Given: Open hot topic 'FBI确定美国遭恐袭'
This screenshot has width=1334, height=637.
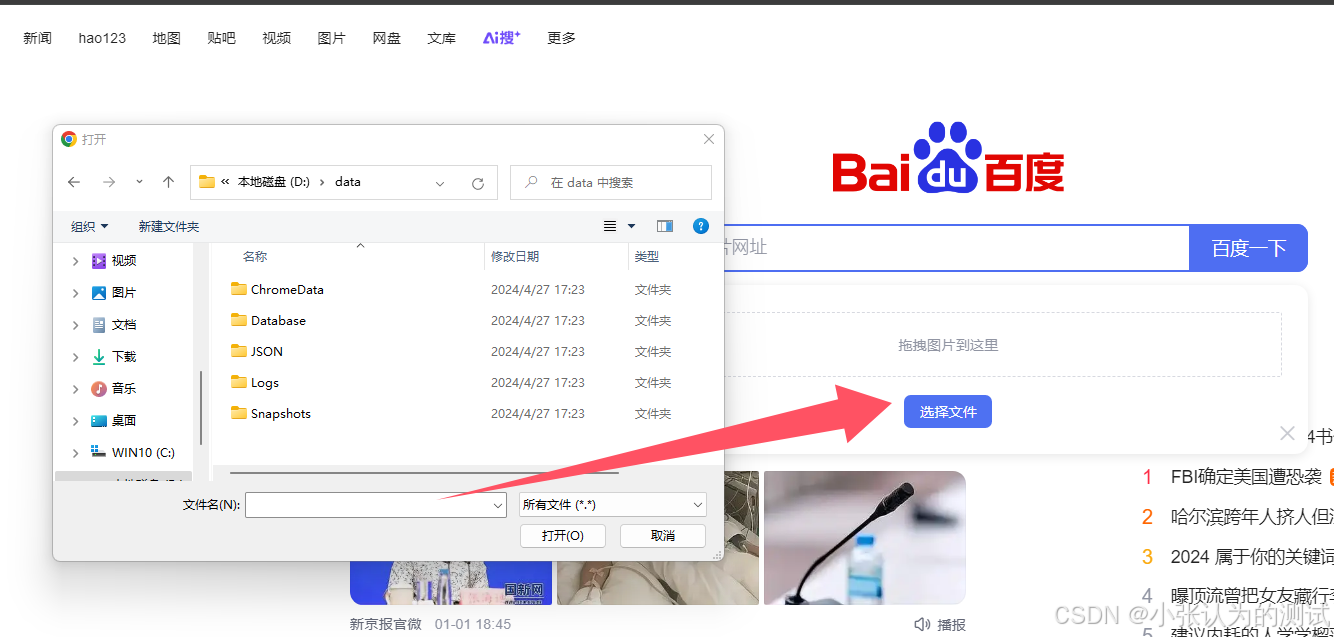Looking at the screenshot, I should pos(1246,477).
